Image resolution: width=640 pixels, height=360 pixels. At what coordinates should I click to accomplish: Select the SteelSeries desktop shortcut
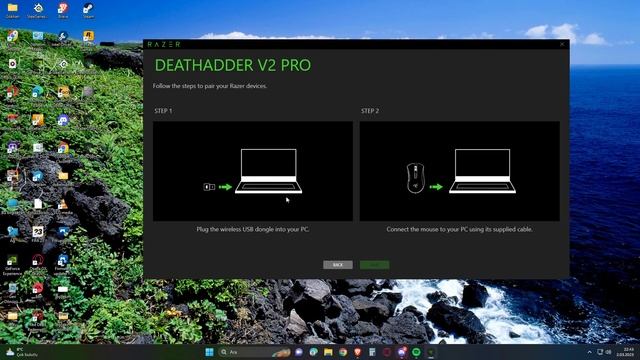click(x=38, y=11)
